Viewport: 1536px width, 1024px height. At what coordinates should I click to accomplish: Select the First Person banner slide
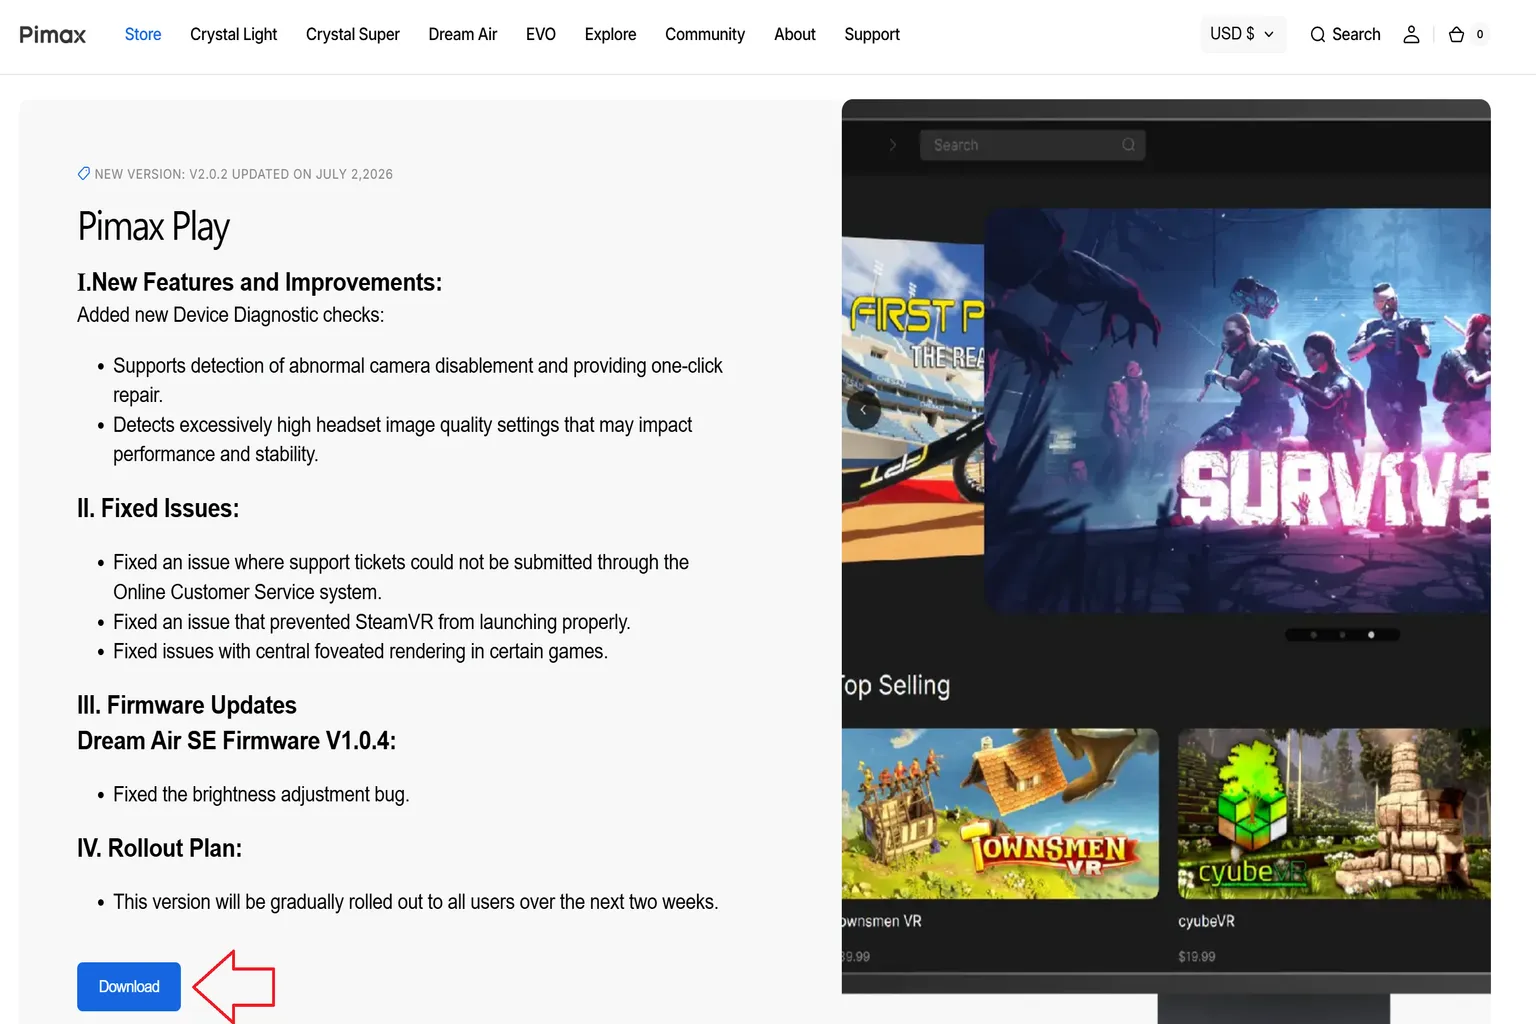(x=913, y=400)
